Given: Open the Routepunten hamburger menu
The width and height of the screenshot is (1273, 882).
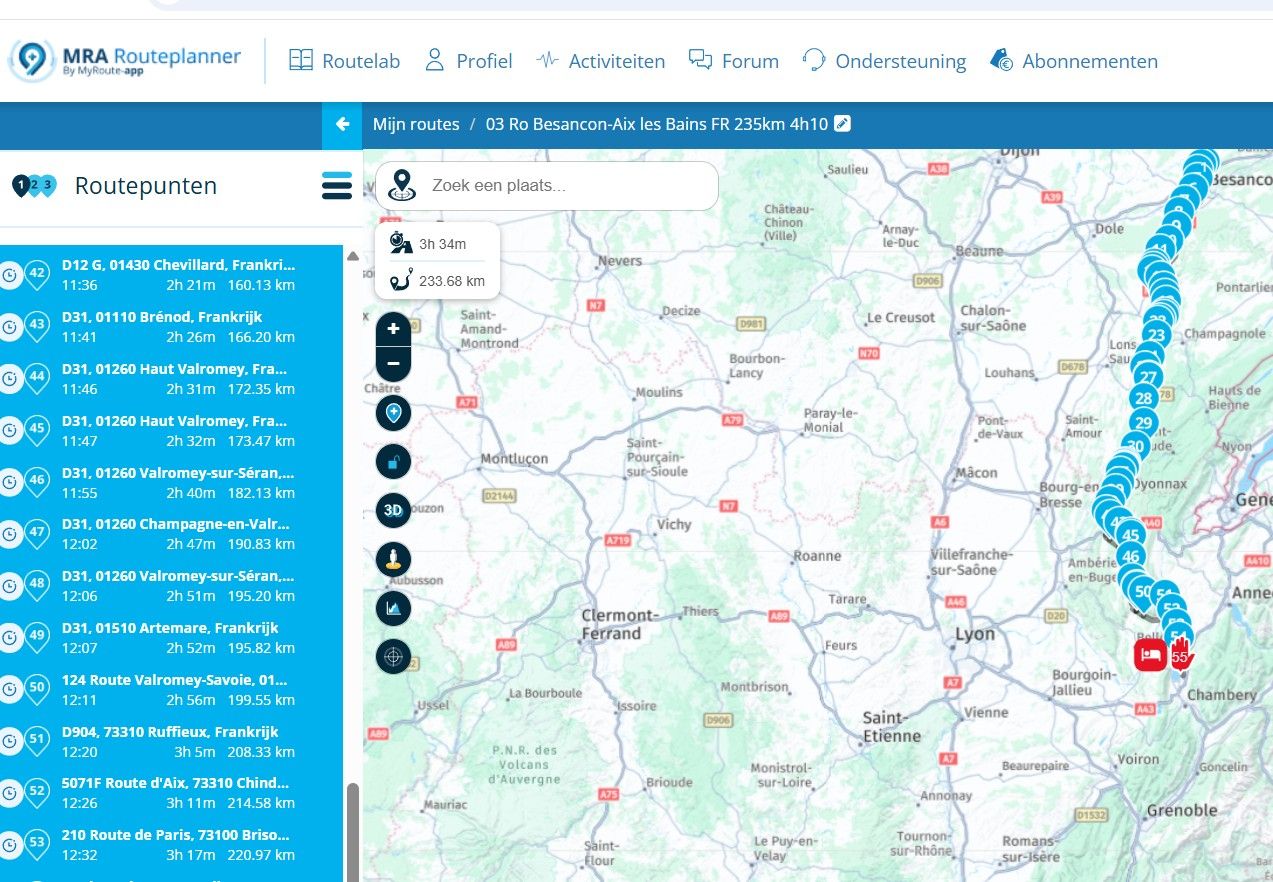Looking at the screenshot, I should coord(337,186).
